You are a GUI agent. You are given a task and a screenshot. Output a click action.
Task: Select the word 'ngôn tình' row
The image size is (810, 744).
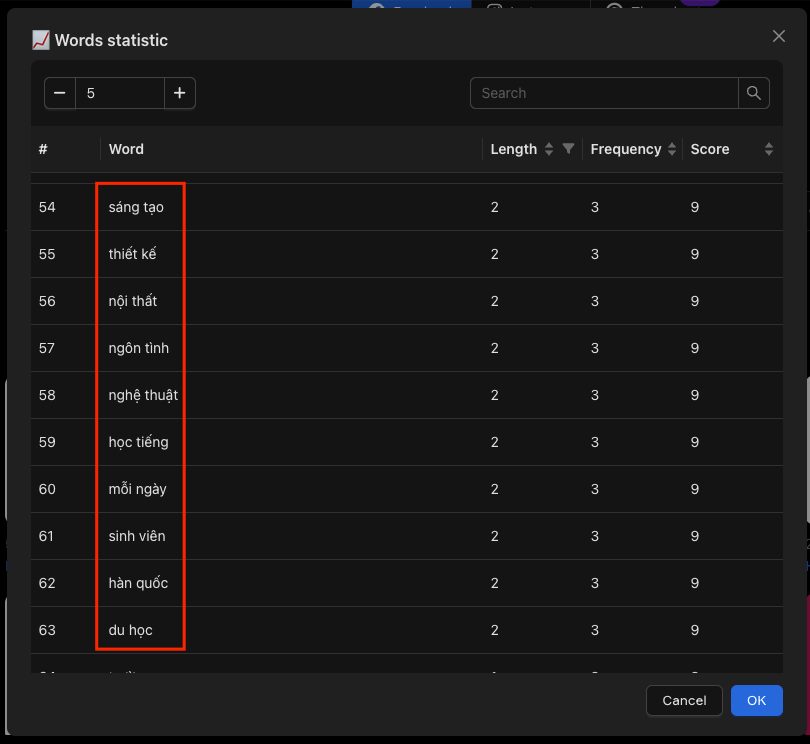[x=407, y=348]
